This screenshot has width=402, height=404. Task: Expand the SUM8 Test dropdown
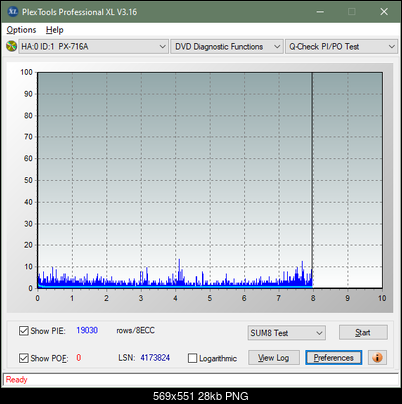click(x=287, y=333)
